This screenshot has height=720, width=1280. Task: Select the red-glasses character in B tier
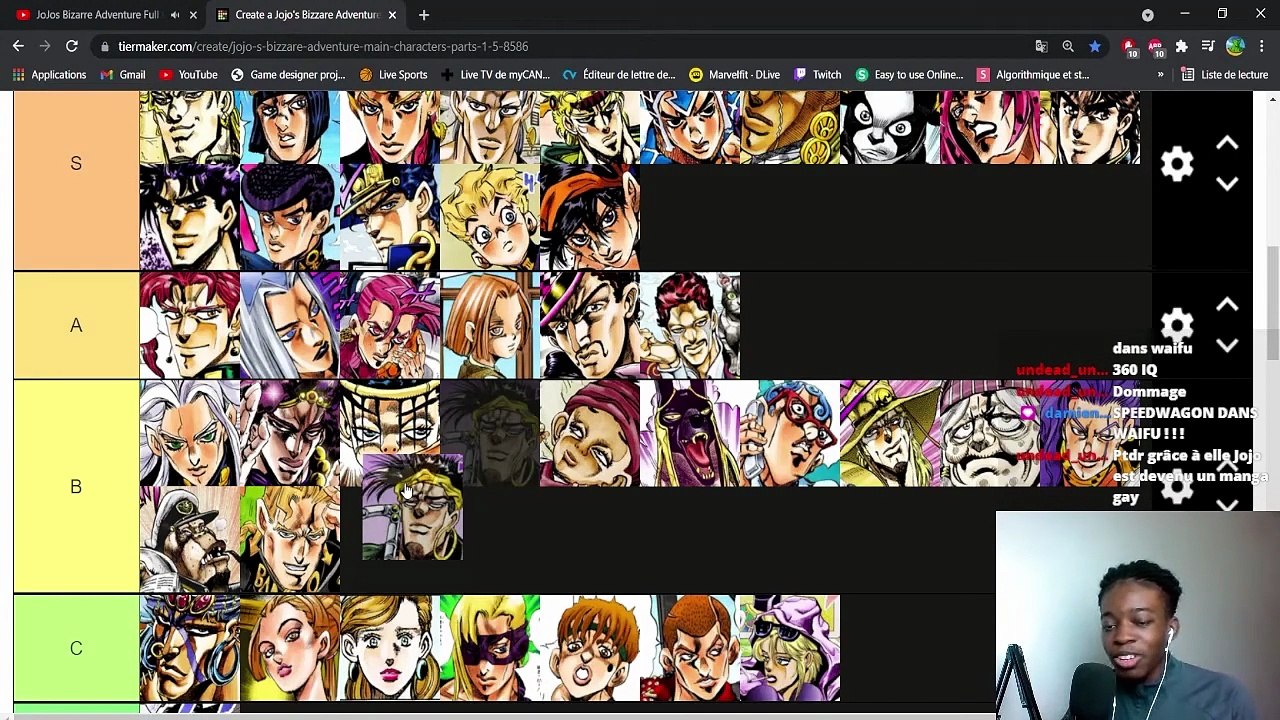790,433
